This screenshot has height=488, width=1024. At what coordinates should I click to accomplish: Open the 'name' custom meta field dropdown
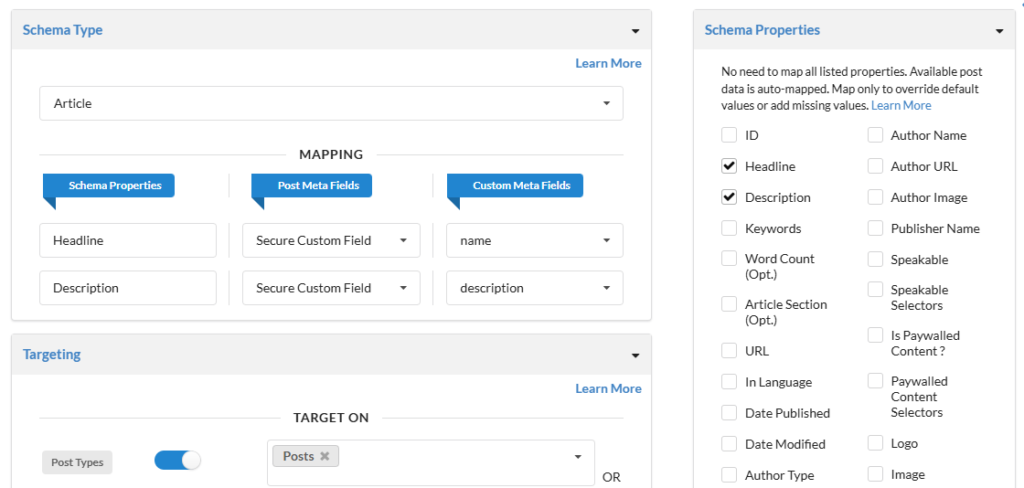coord(534,240)
